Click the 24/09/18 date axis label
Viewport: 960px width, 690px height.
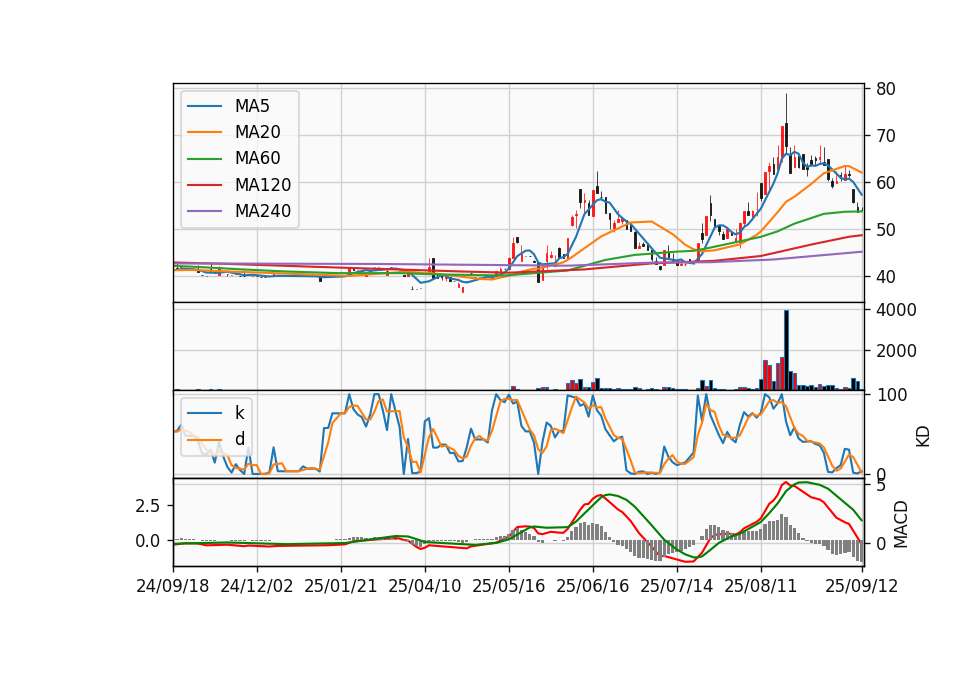(173, 586)
